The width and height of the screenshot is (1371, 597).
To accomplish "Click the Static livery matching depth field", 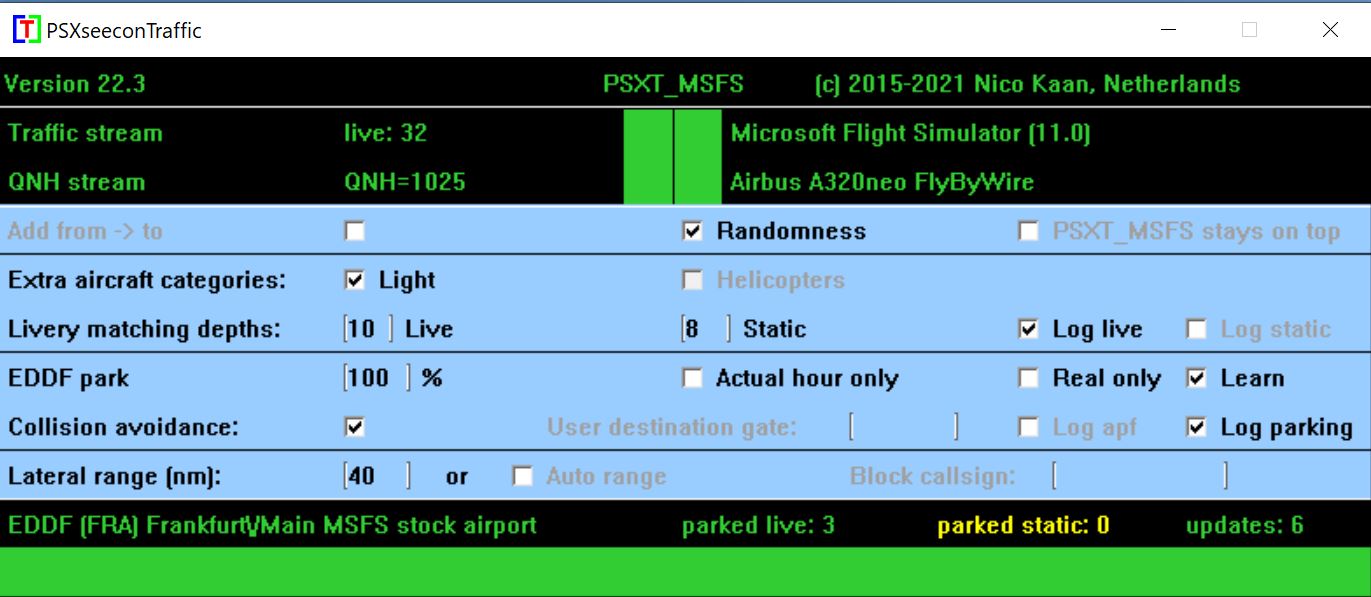I will [x=706, y=329].
